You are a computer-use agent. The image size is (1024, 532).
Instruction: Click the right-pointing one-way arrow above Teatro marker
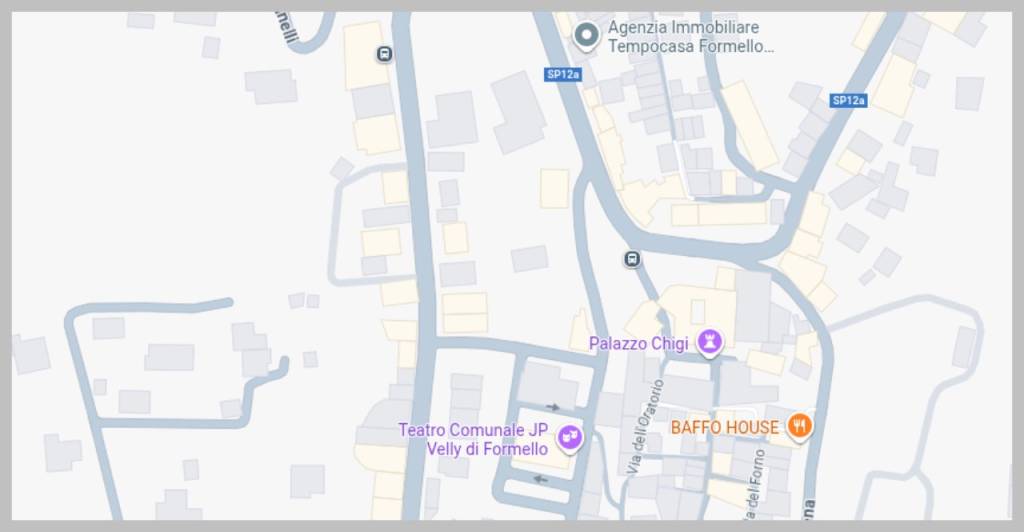pyautogui.click(x=553, y=407)
